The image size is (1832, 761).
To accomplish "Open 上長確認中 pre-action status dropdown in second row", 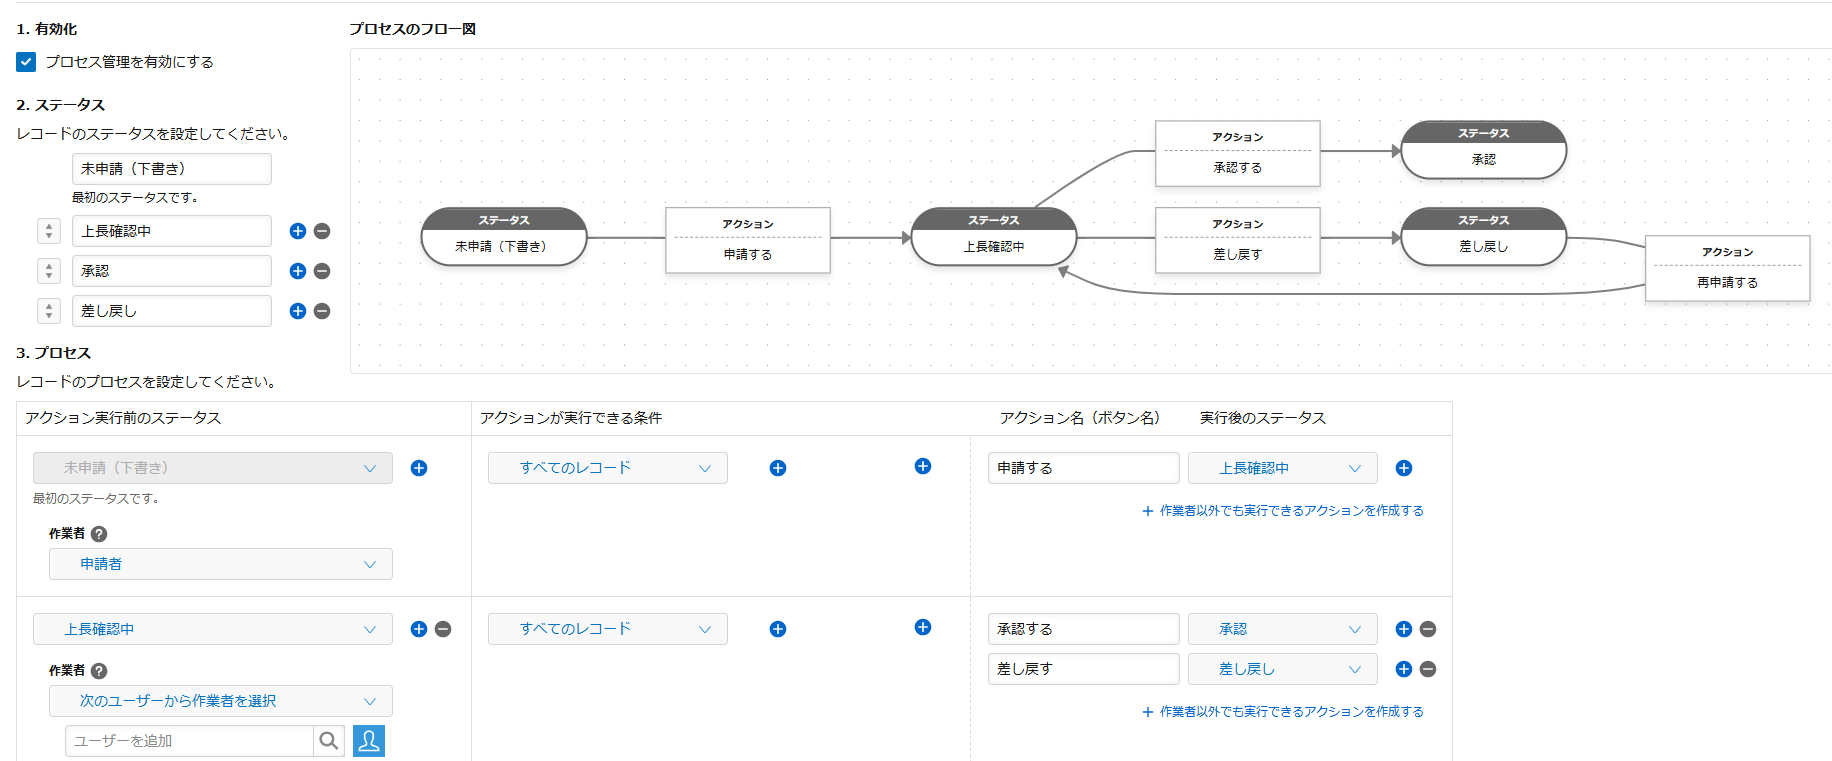I will (213, 629).
